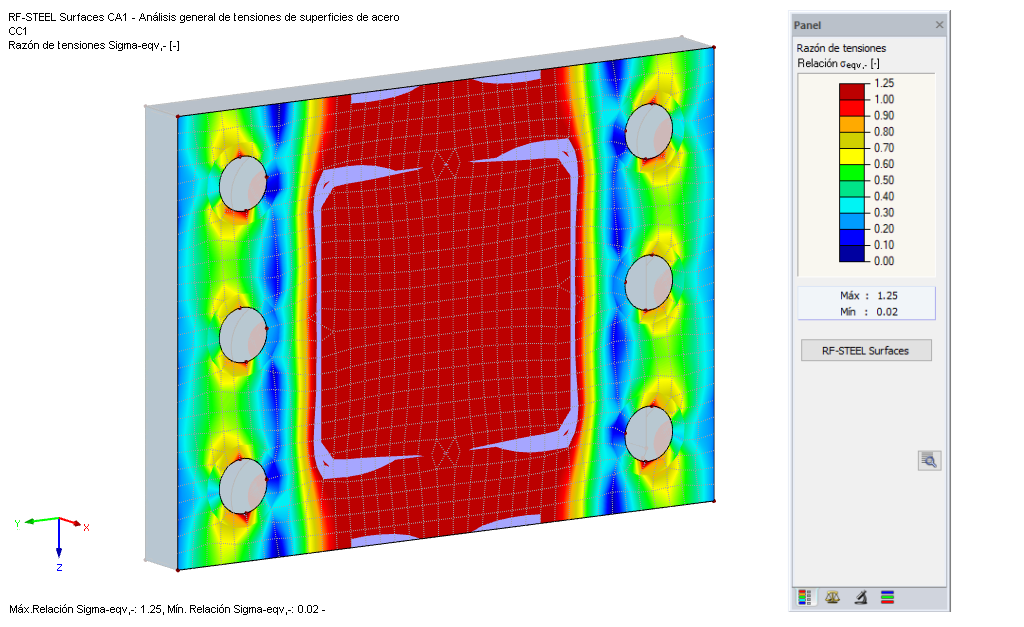Close the Panel with the X button
The width and height of the screenshot is (1024, 627).
[x=937, y=25]
